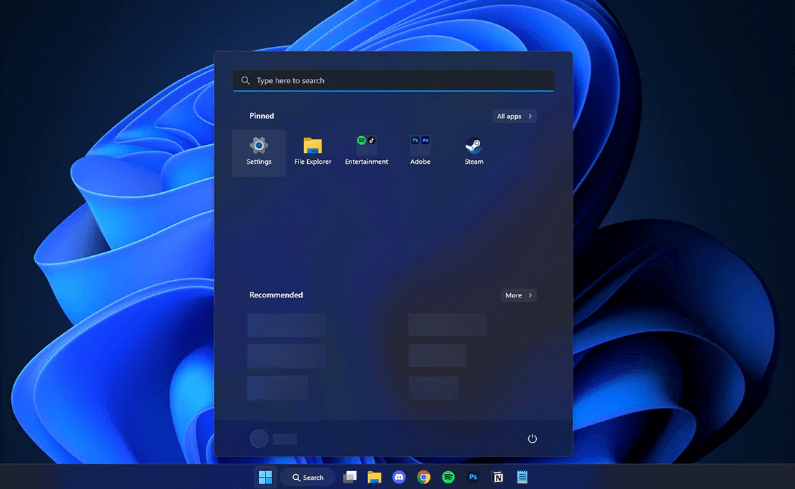The image size is (795, 489).
Task: Open Task View from the taskbar
Action: tap(350, 477)
